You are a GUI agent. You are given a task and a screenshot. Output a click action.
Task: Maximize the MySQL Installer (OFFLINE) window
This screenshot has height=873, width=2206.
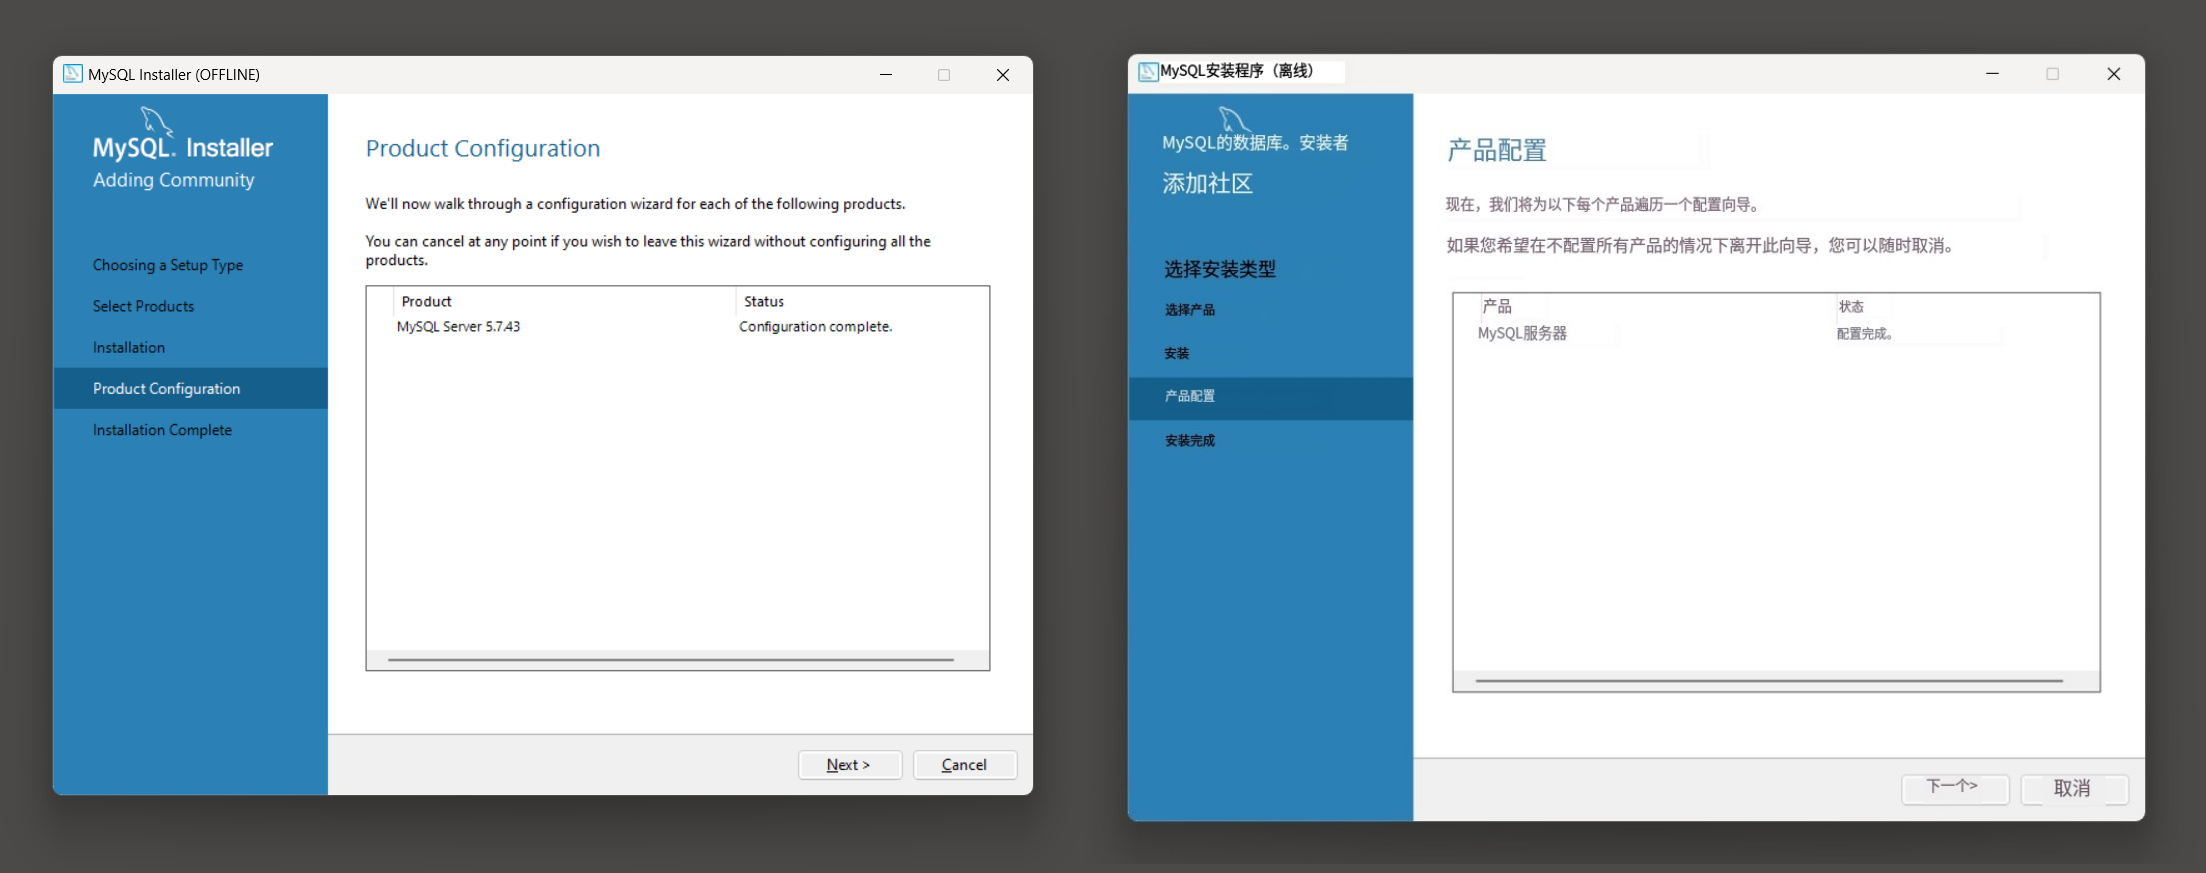944,75
